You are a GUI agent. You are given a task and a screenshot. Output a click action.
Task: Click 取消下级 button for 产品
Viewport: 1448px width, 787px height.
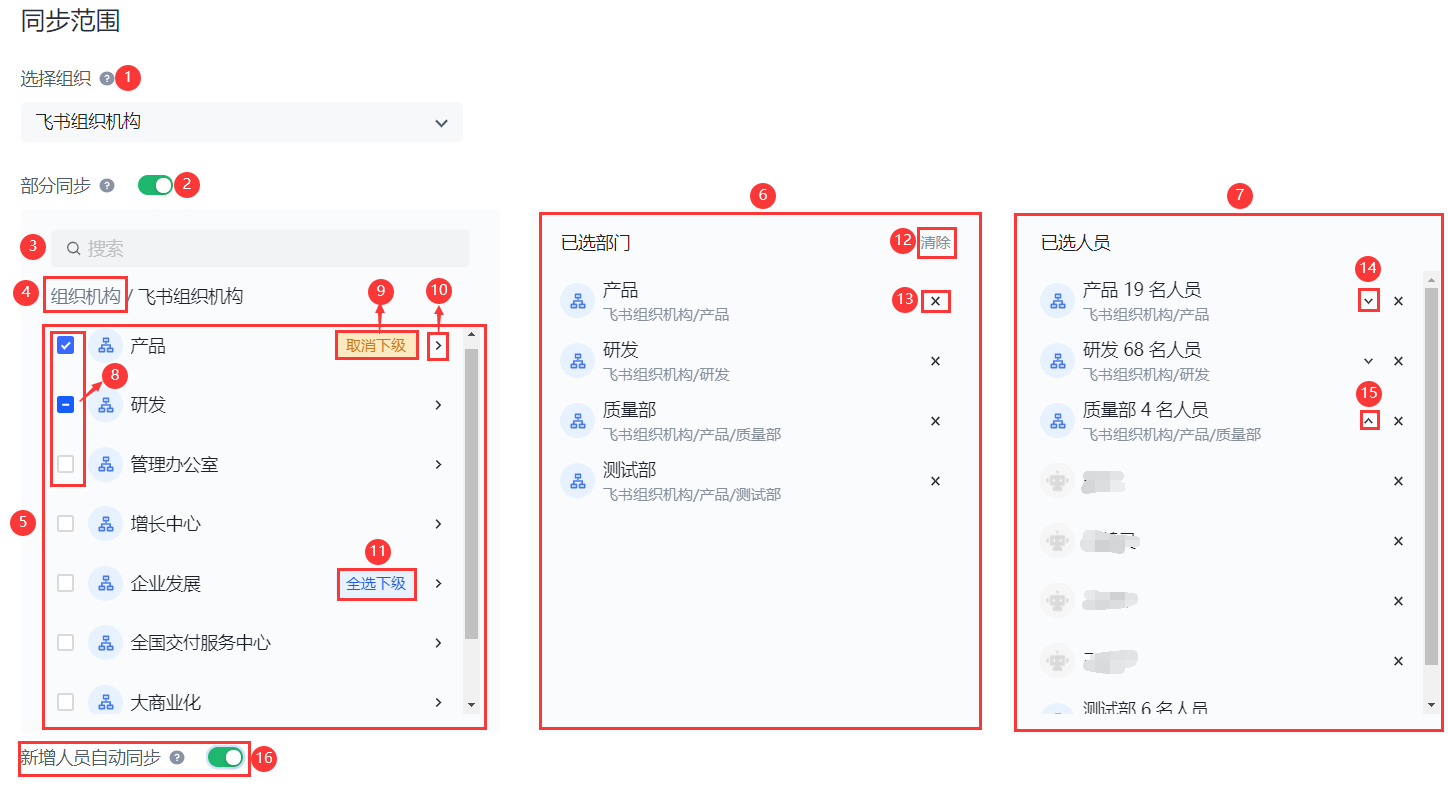(x=376, y=346)
